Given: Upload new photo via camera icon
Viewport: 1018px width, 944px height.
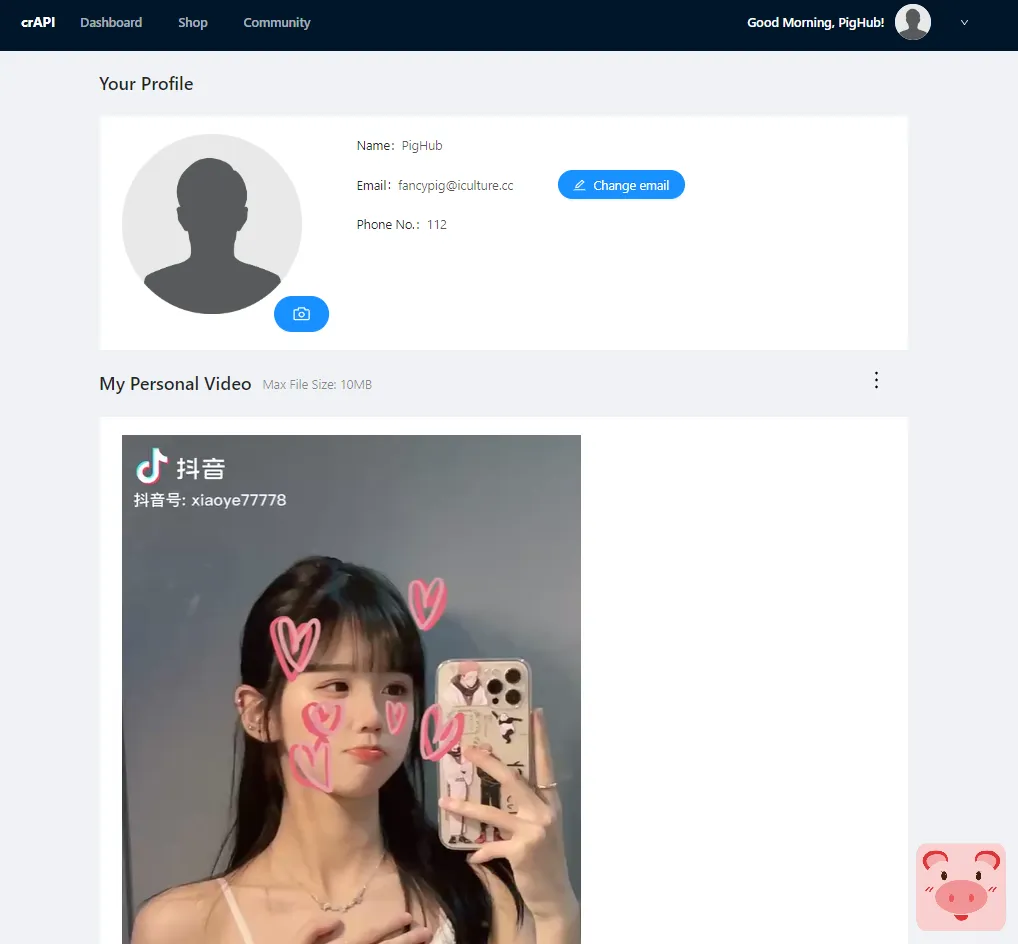Looking at the screenshot, I should 301,314.
